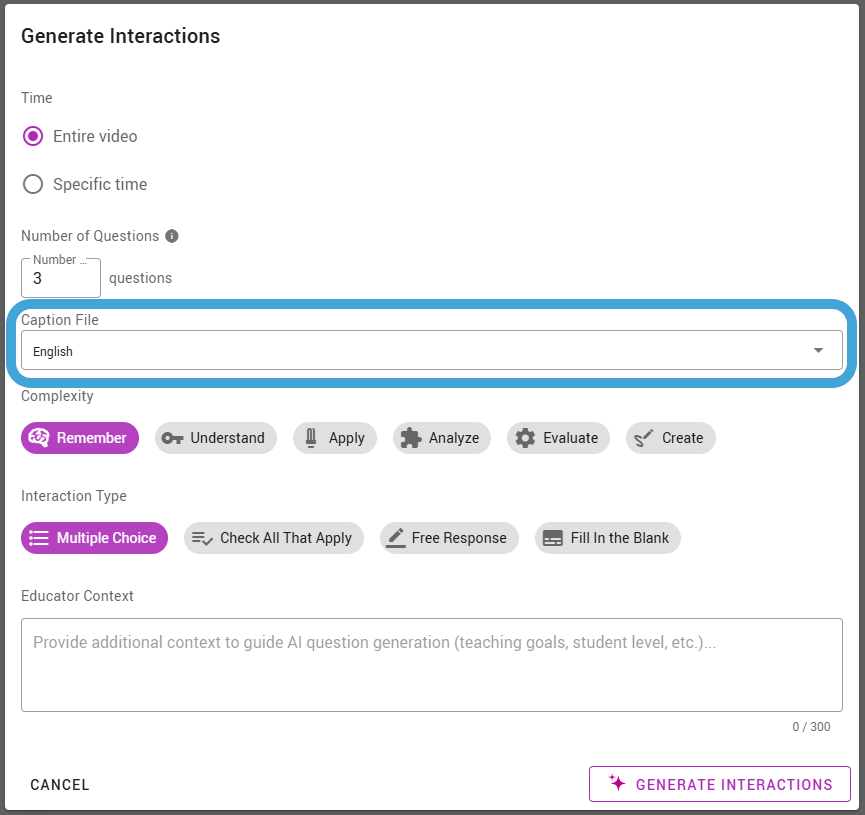Select Multiple Choice interaction type
865x815 pixels.
point(94,538)
